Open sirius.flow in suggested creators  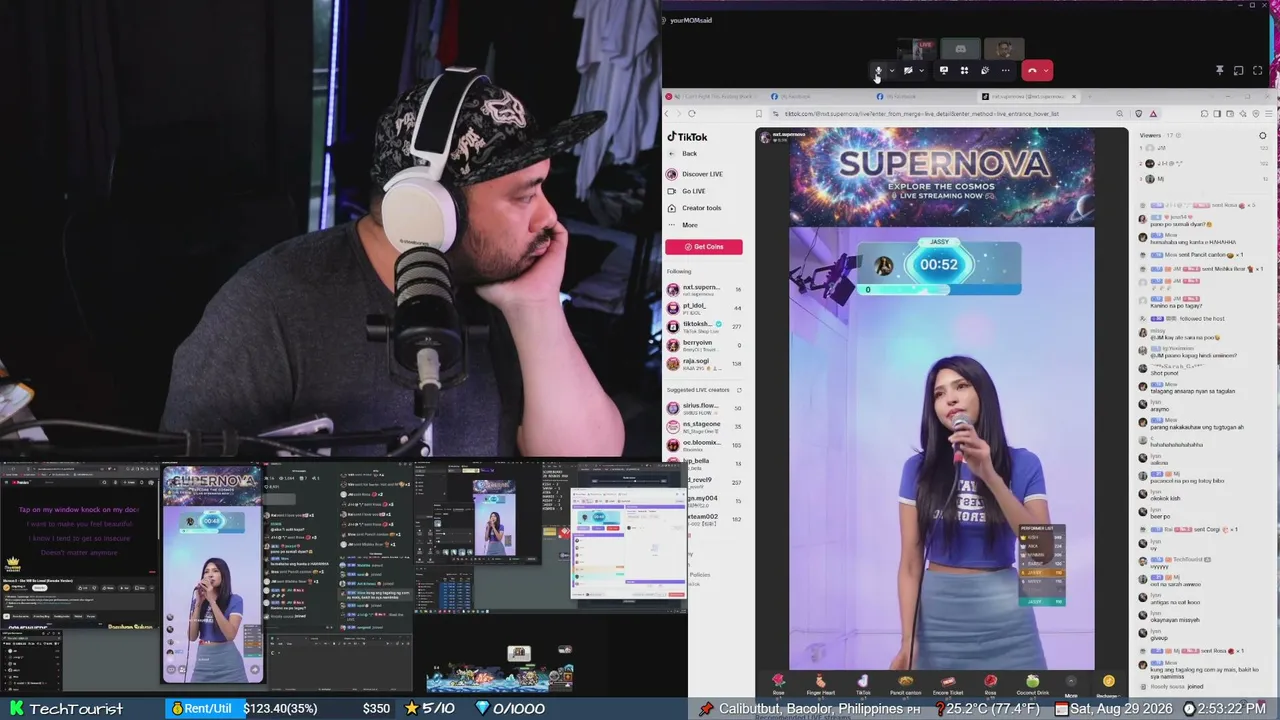click(706, 408)
